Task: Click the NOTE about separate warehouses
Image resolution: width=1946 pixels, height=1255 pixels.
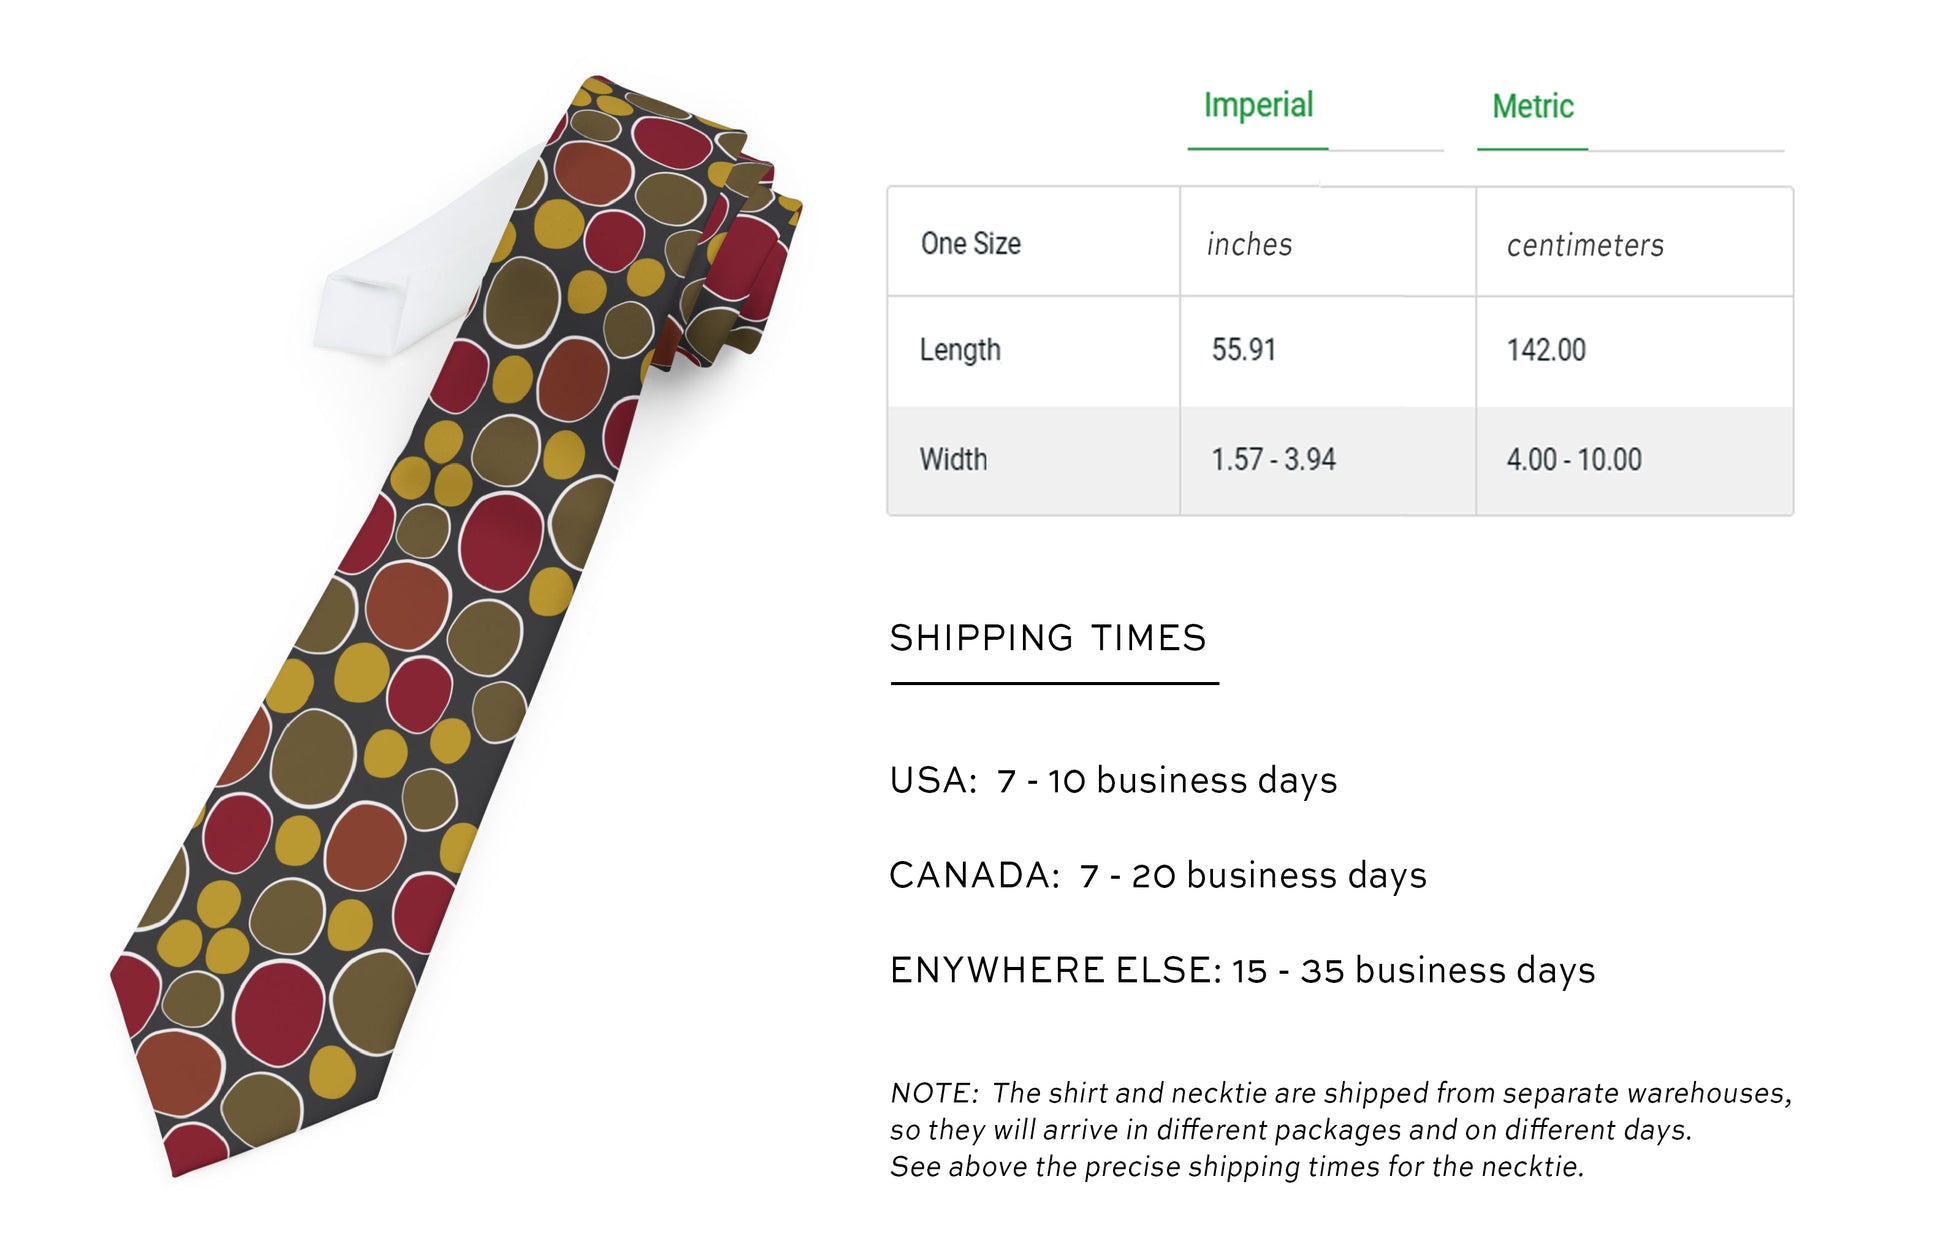Action: click(x=1340, y=1130)
